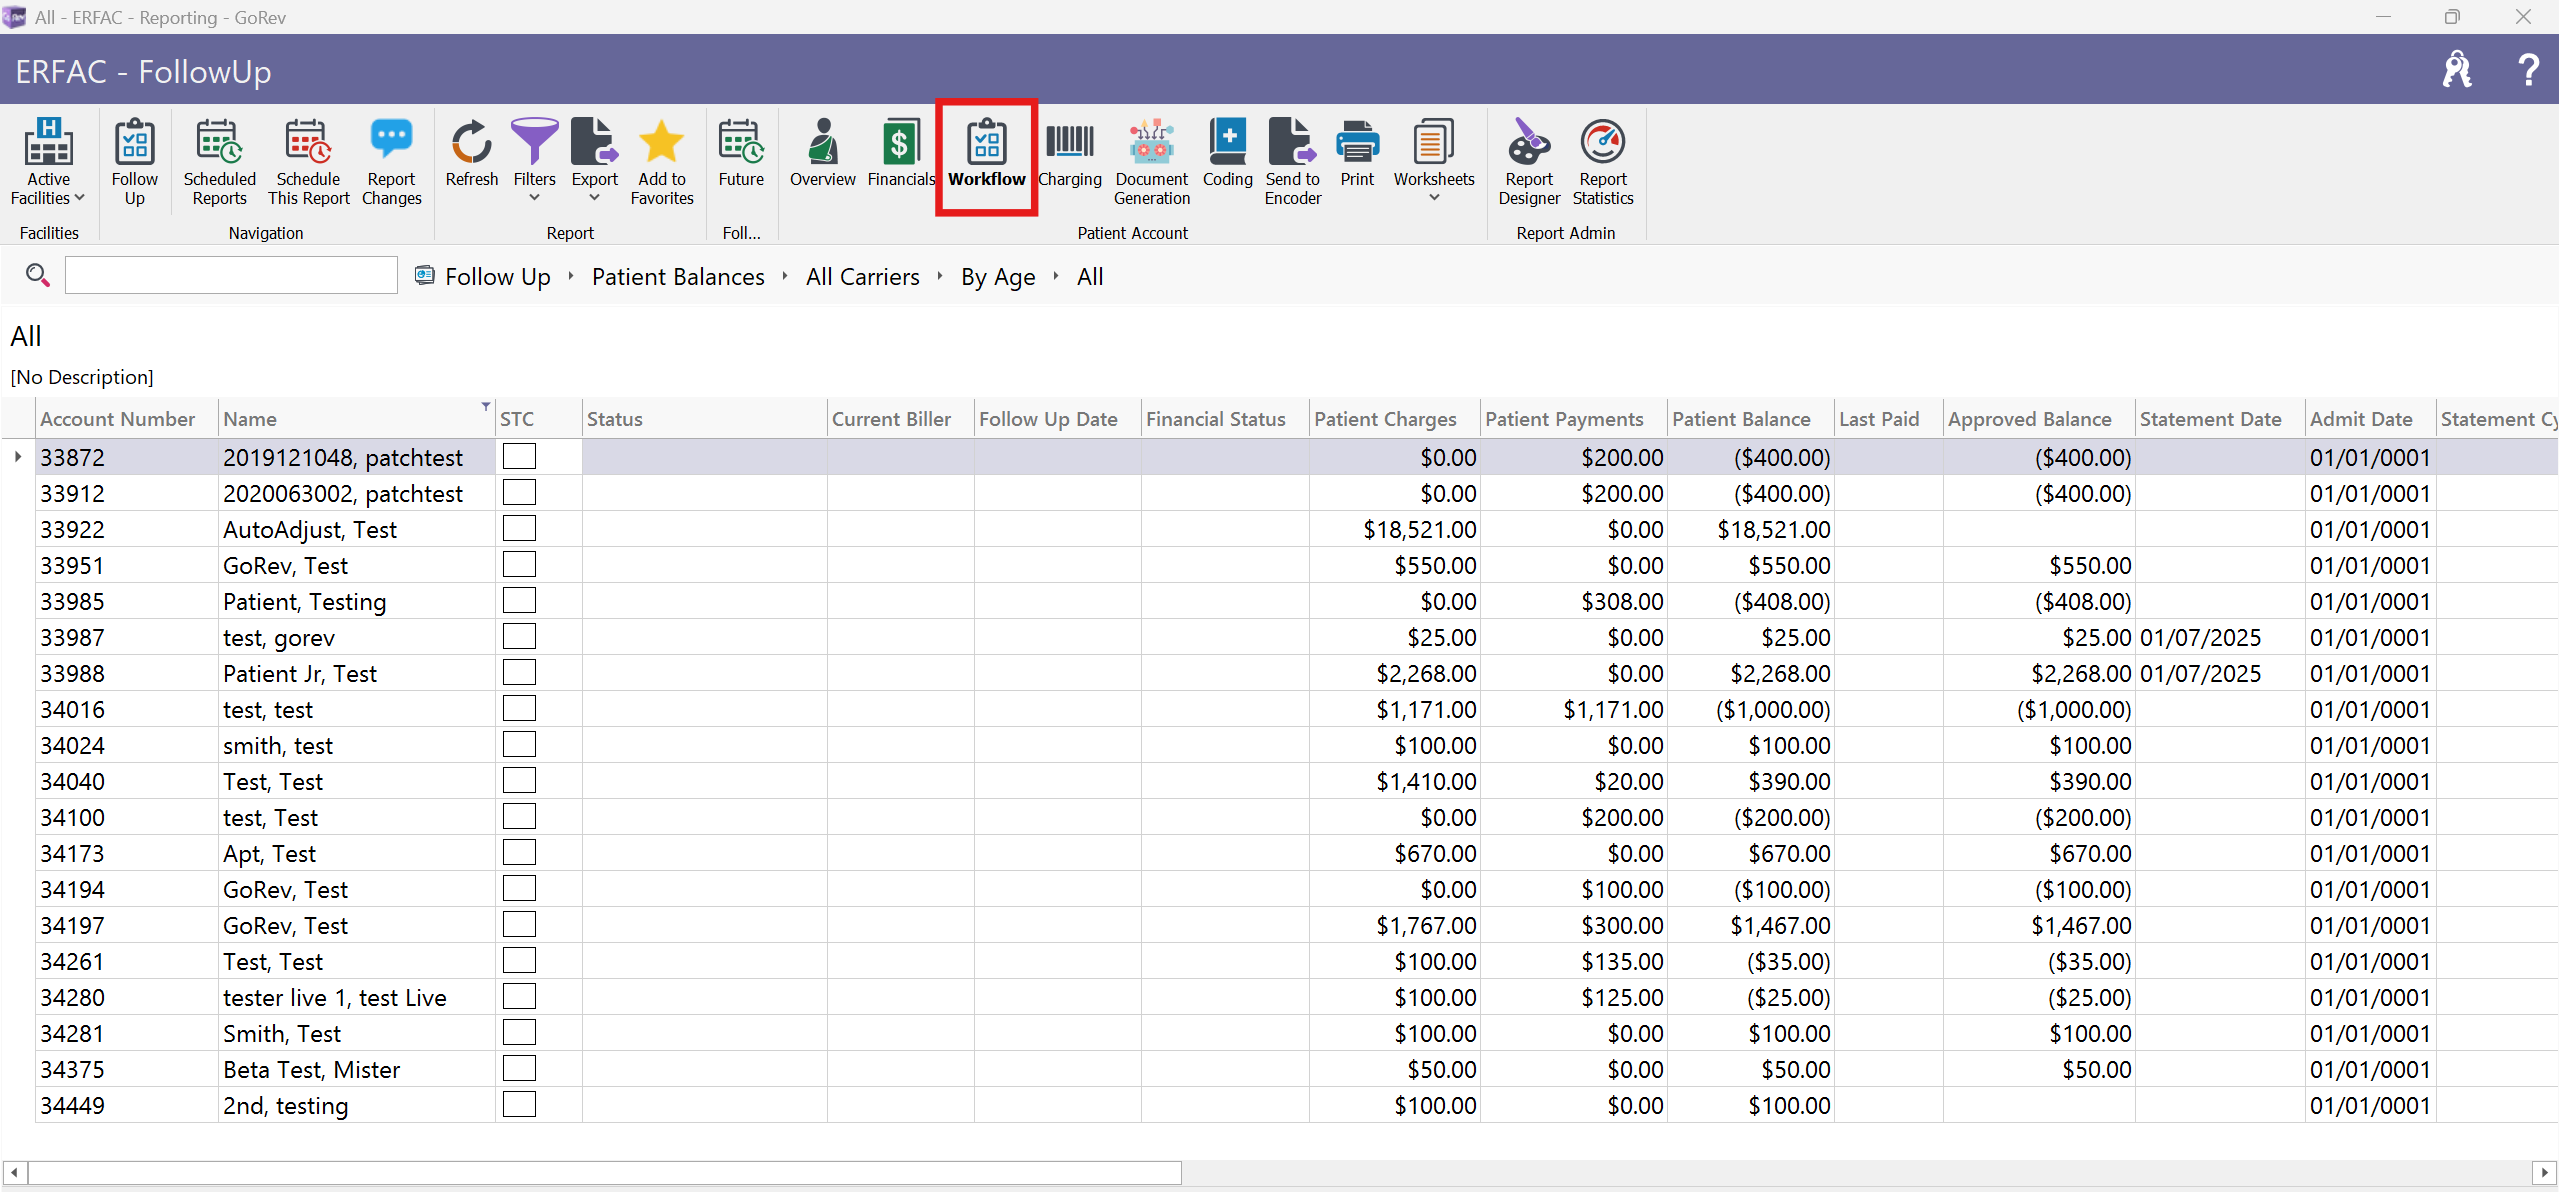Select name 'tester live 1, test Live'
This screenshot has height=1192, width=2559.
point(335,997)
